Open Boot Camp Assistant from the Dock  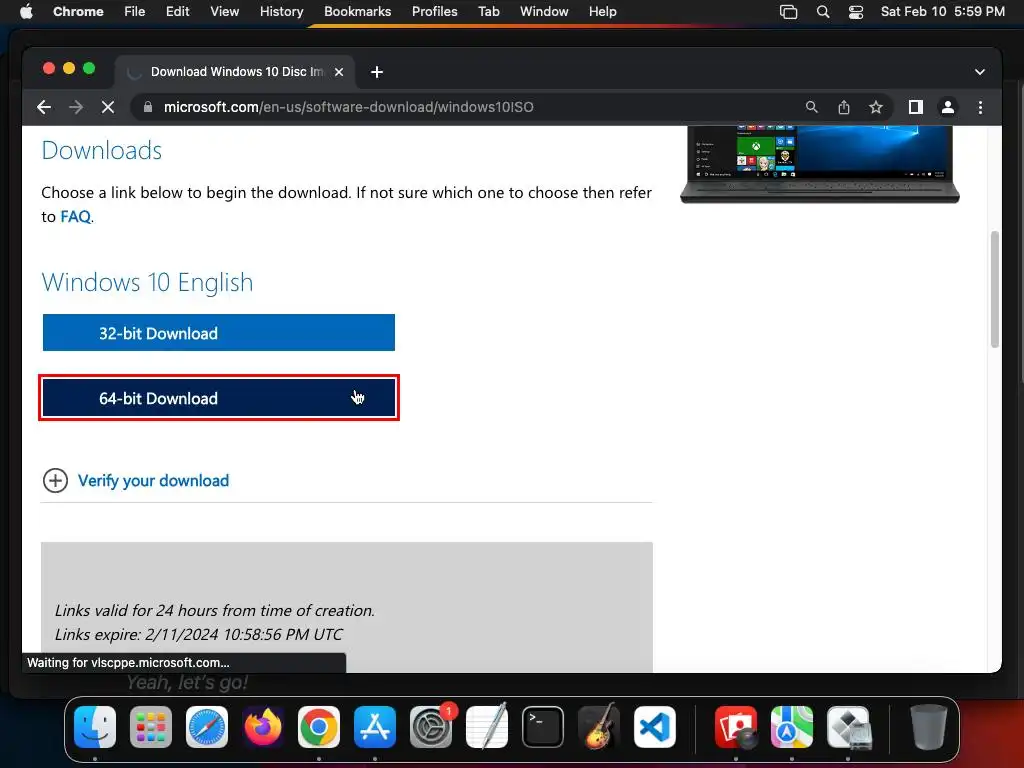849,727
